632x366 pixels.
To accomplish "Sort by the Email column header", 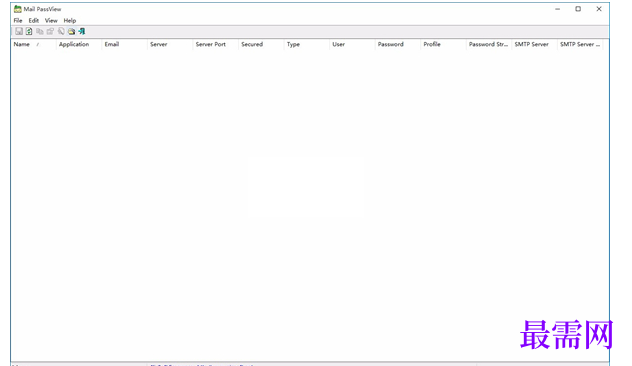I will 124,44.
